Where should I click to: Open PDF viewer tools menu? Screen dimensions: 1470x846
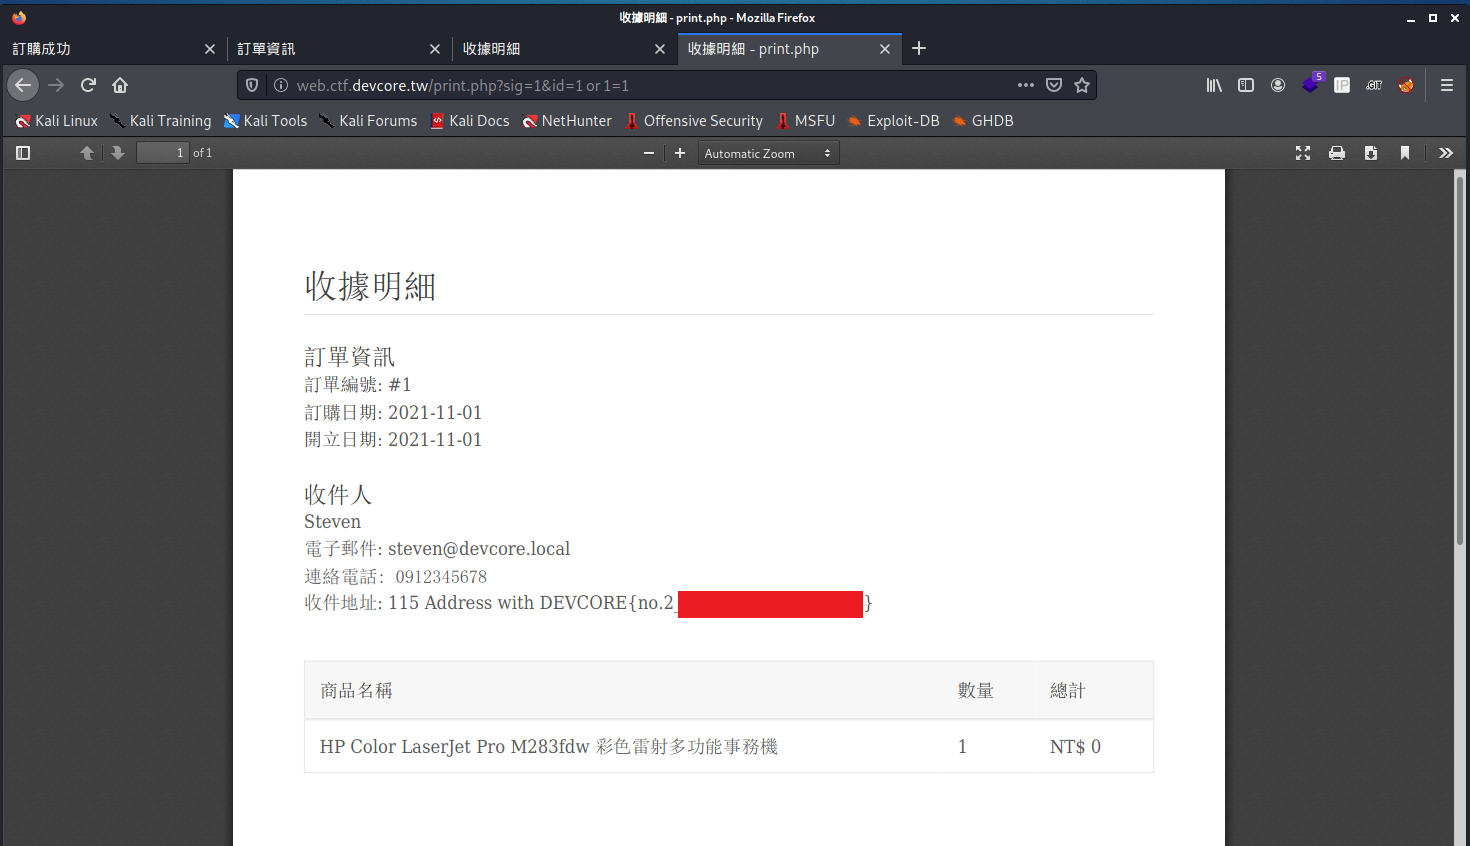pos(1445,153)
